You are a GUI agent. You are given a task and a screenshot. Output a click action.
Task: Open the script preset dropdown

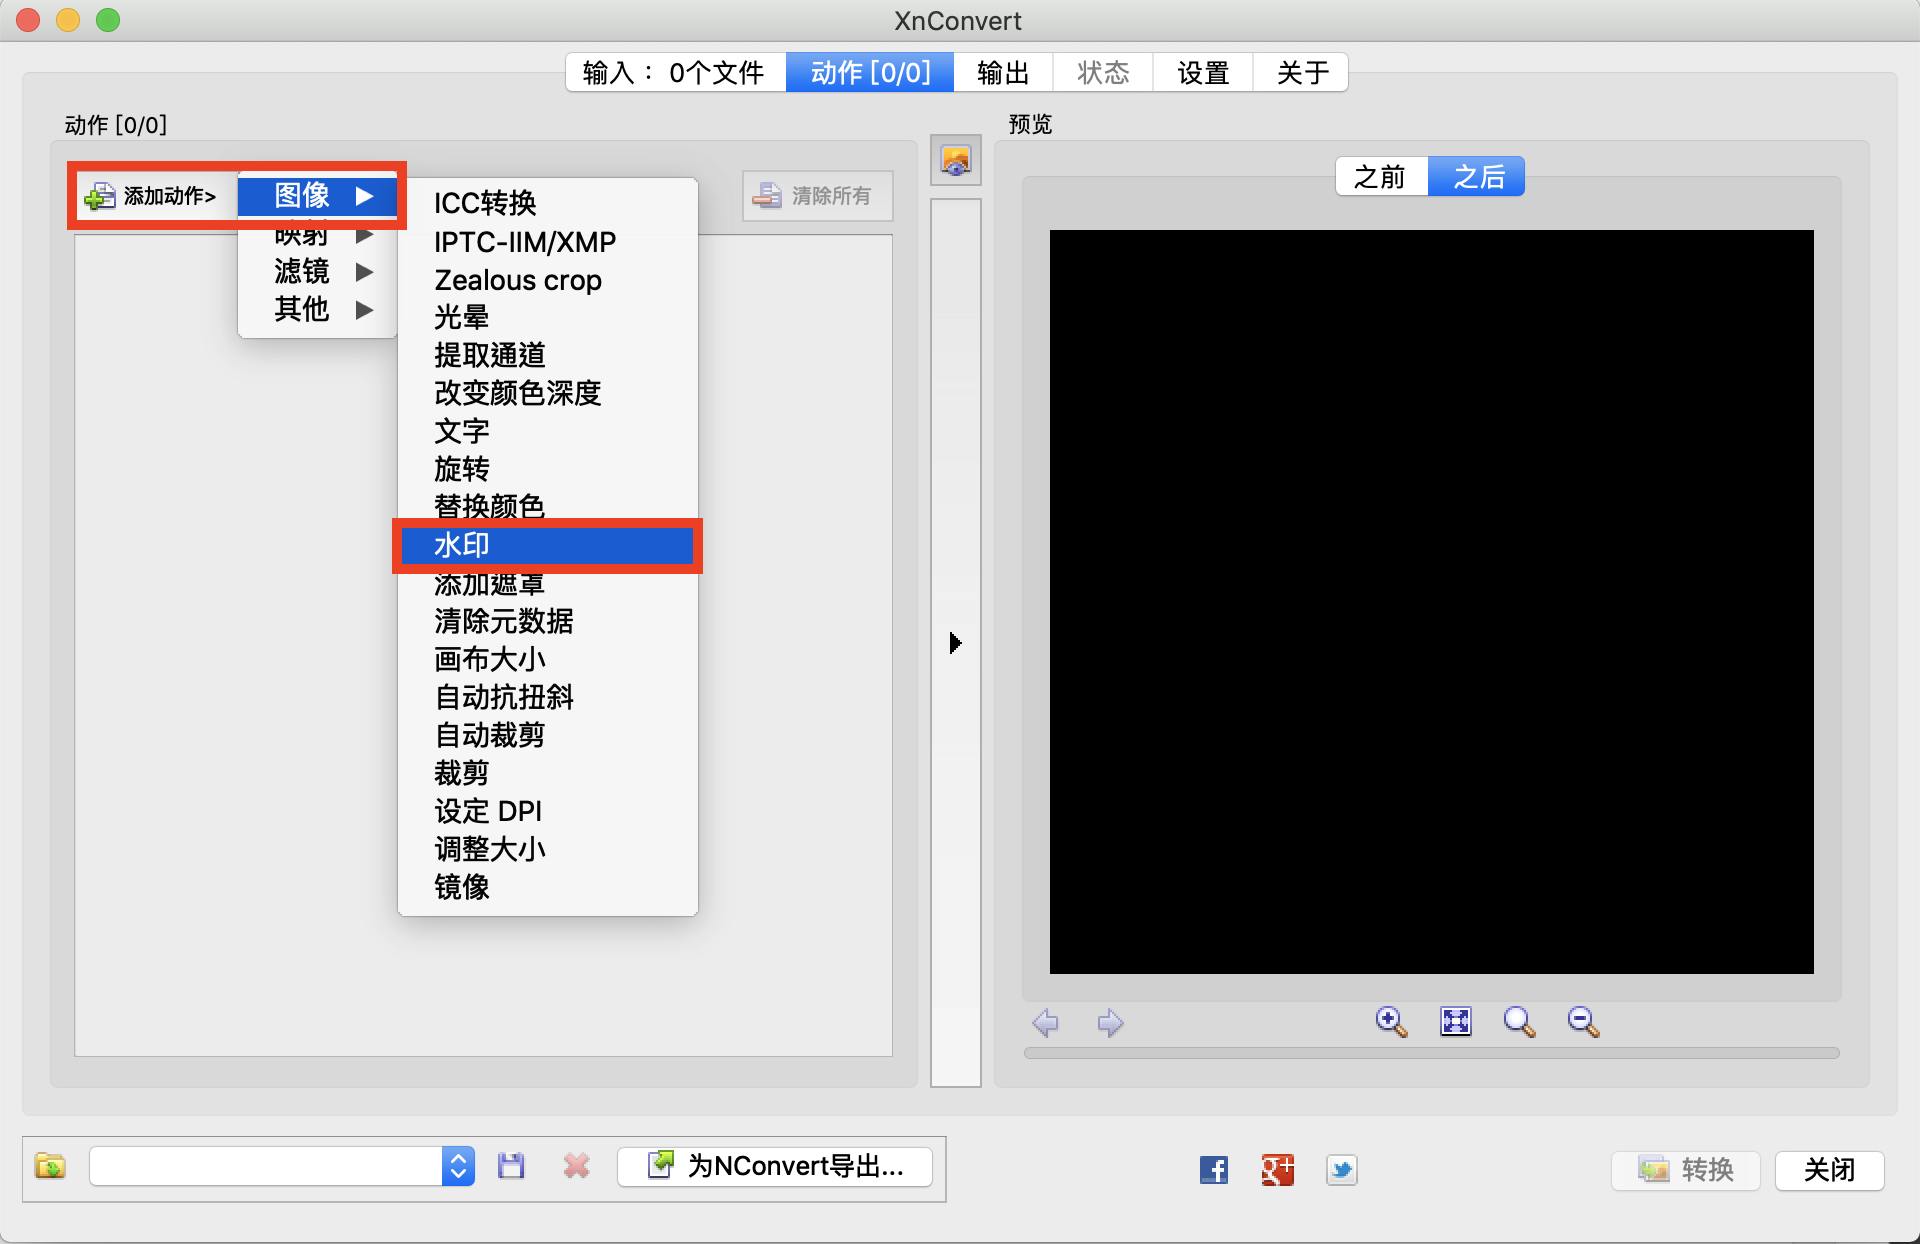tap(458, 1166)
